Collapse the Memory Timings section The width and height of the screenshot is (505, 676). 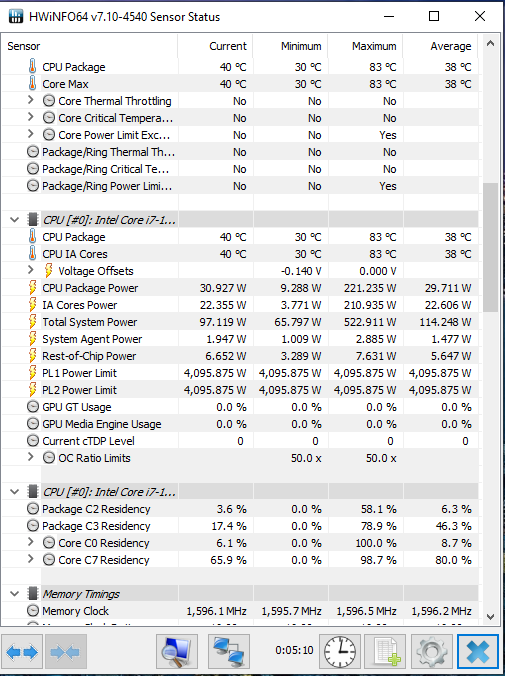pyautogui.click(x=15, y=594)
